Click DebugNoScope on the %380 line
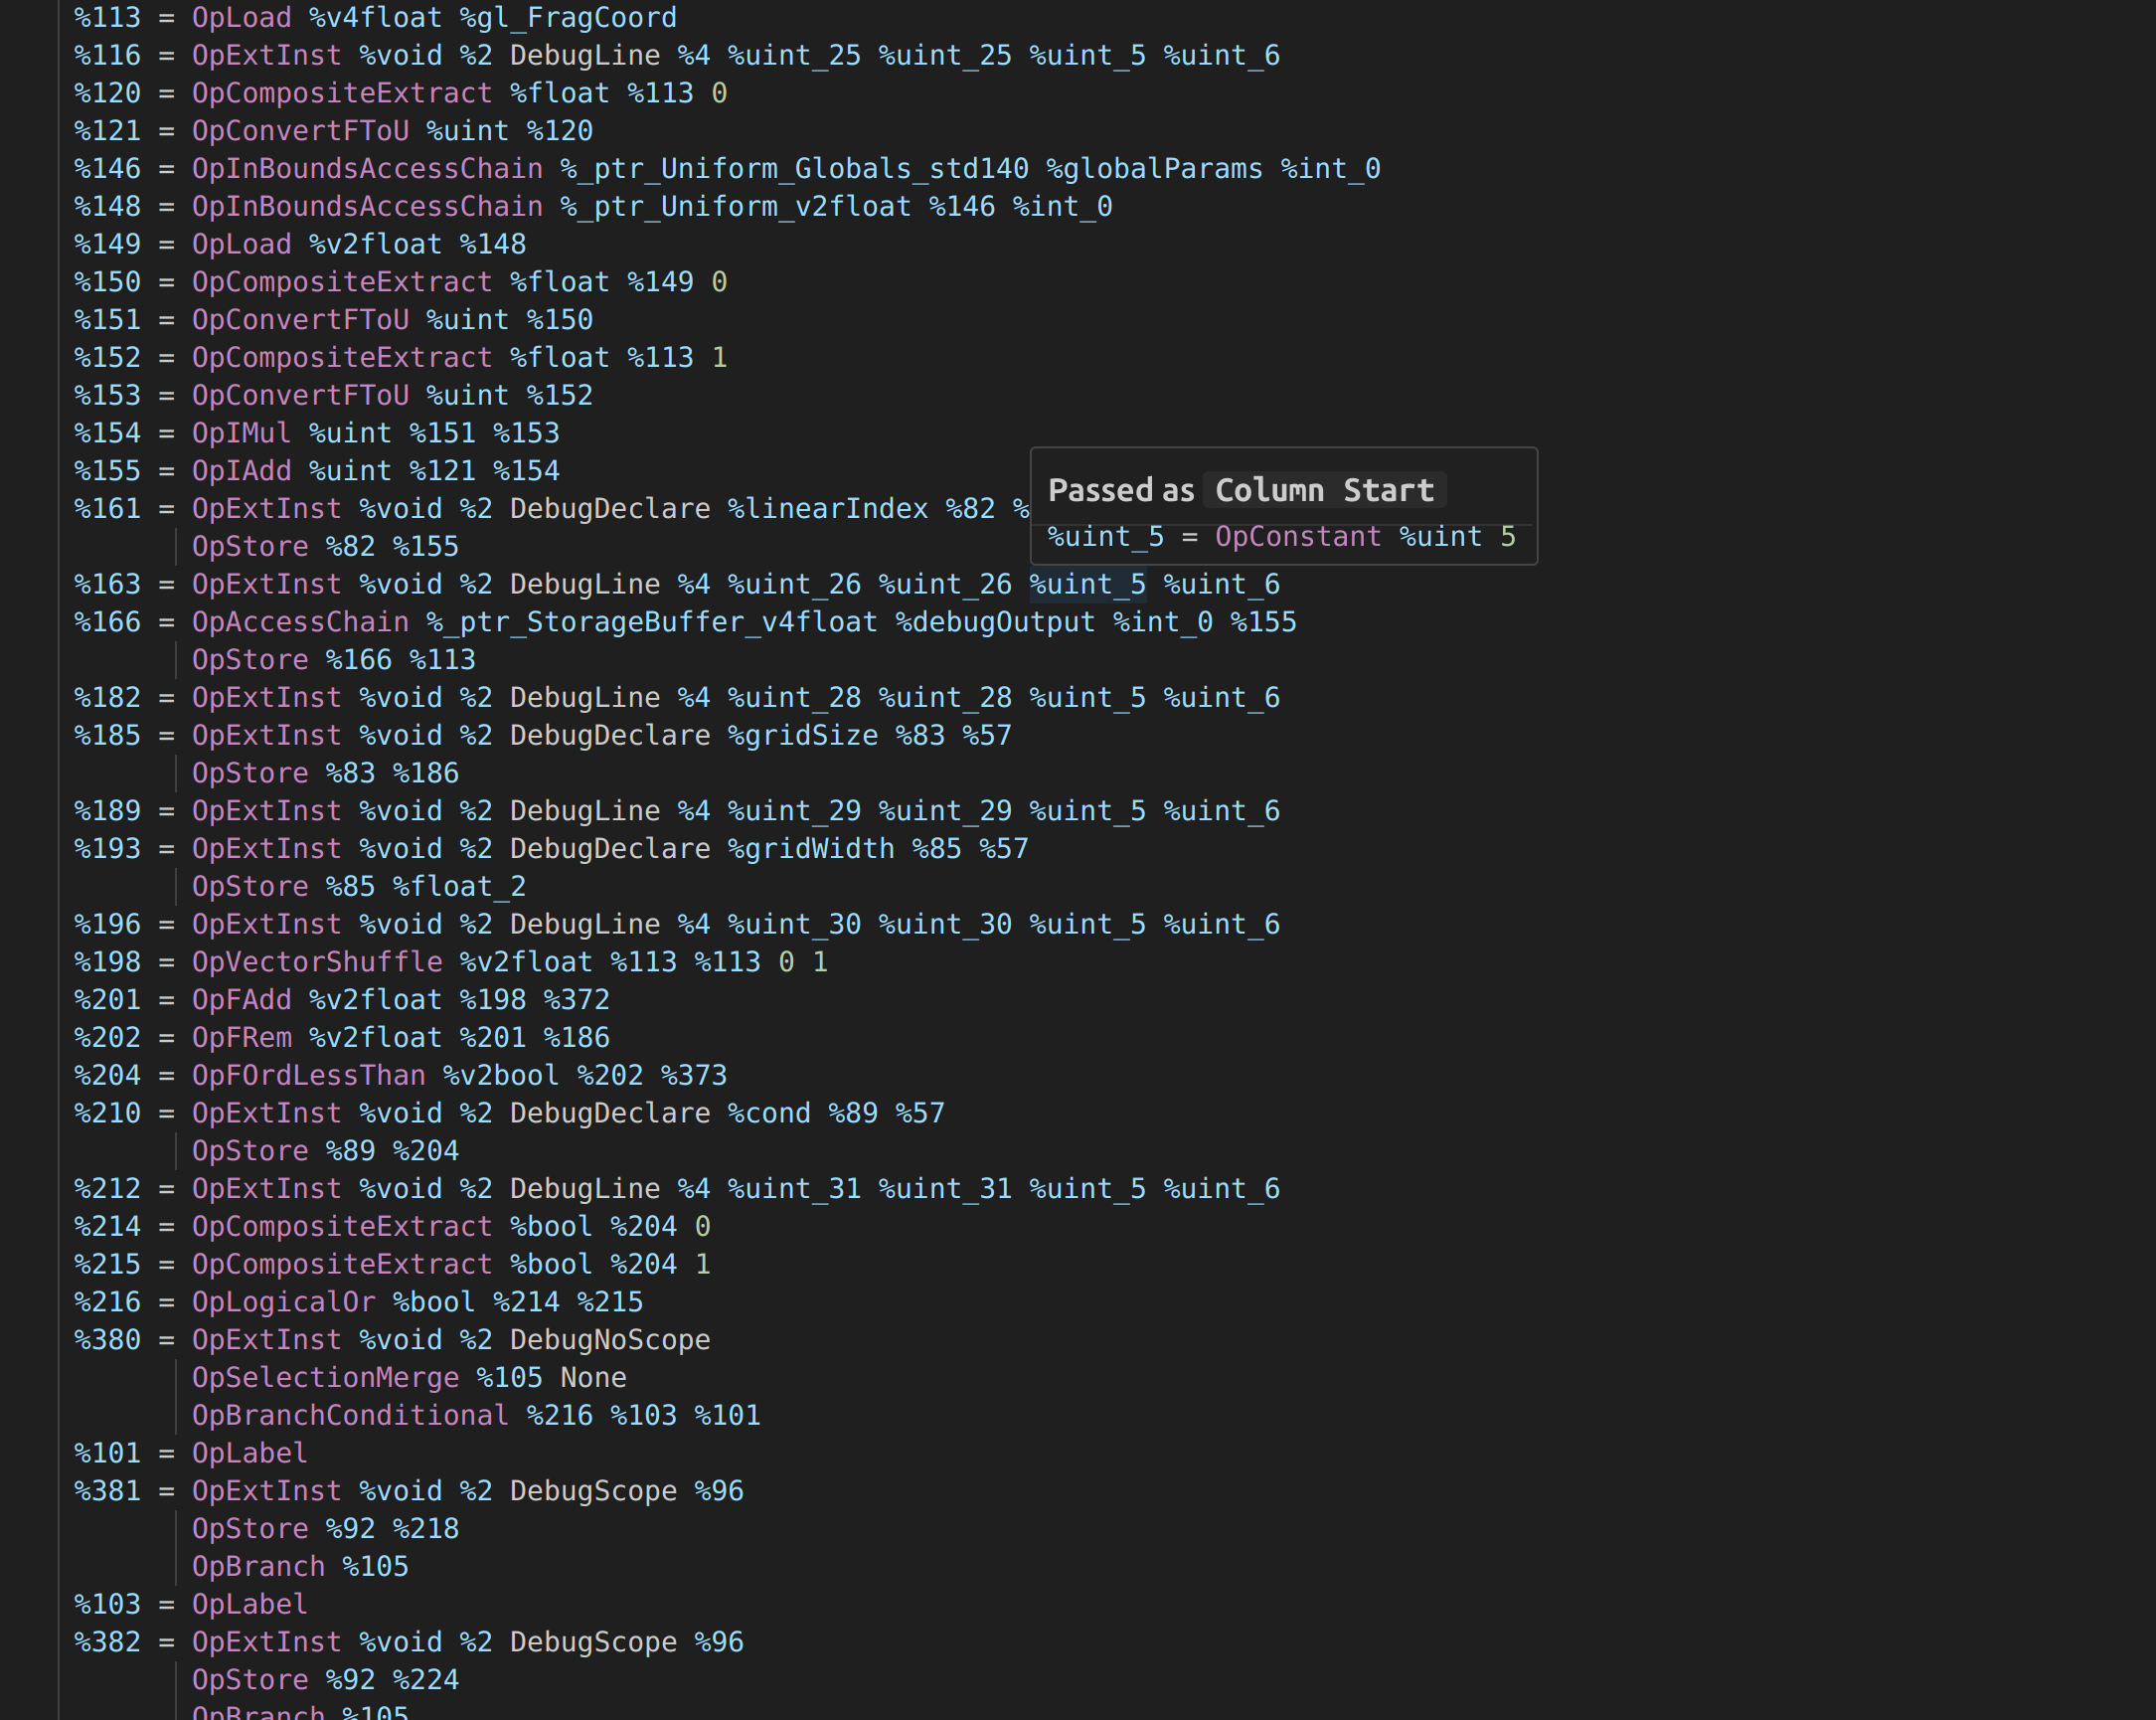2156x1720 pixels. click(x=610, y=1340)
